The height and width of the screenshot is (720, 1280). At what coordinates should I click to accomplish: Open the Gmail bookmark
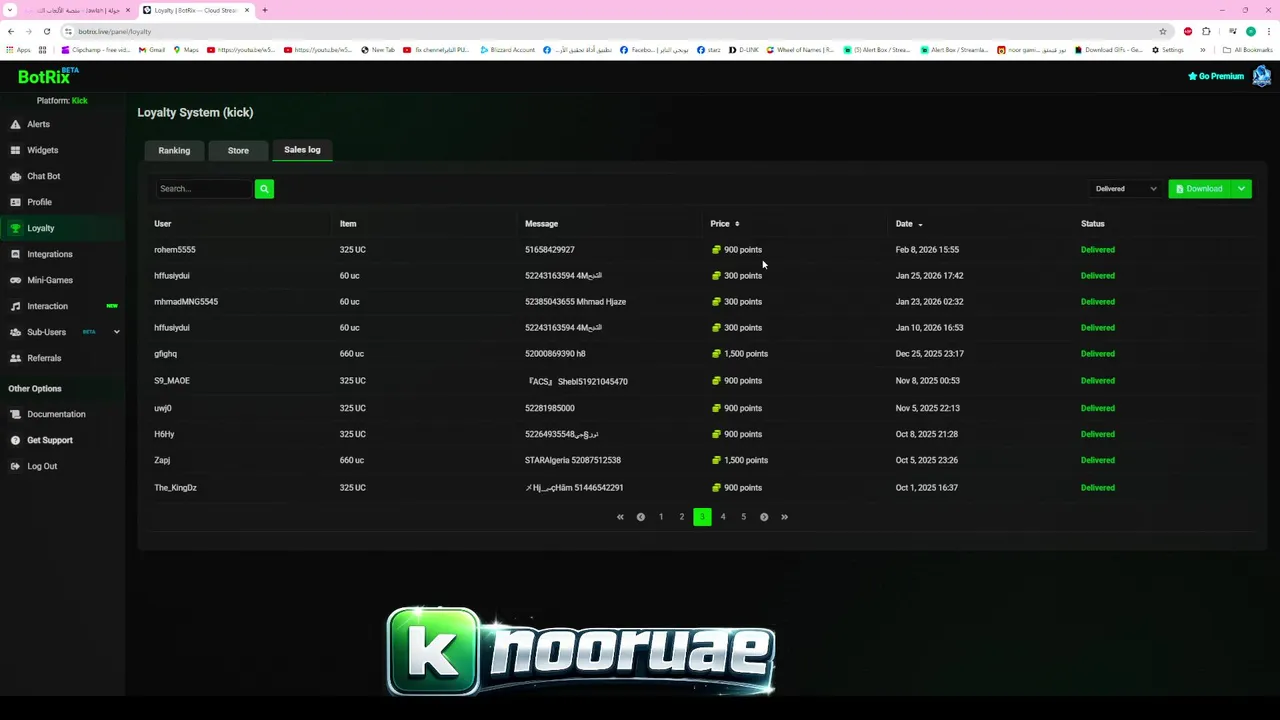[152, 50]
